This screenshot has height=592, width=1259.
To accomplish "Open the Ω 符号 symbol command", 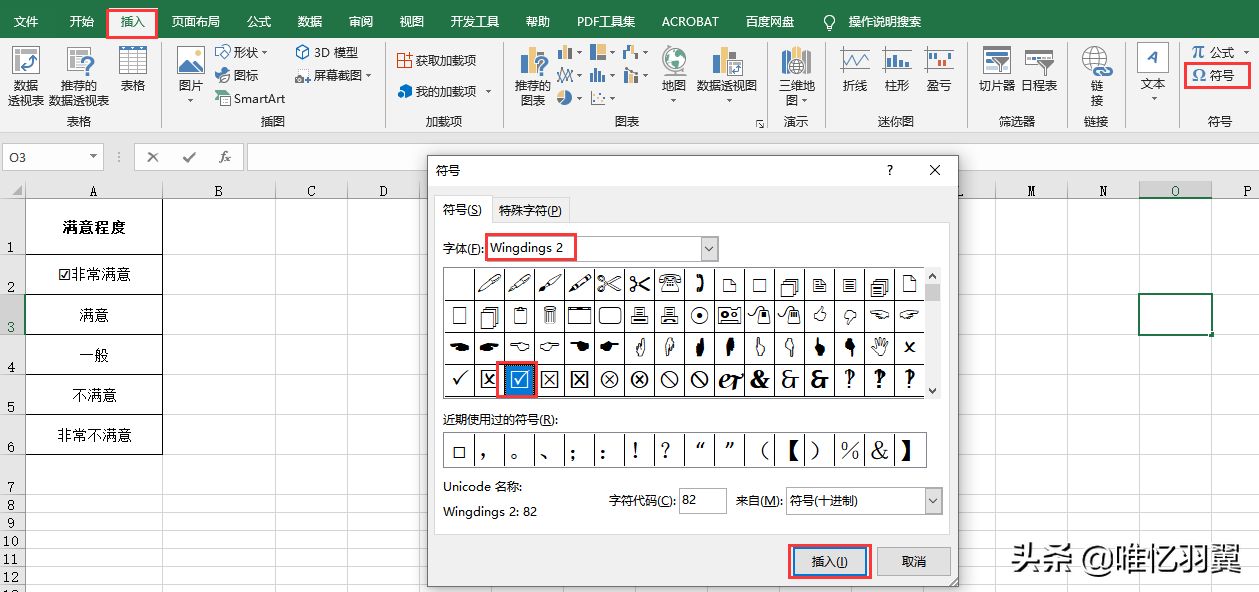I will (x=1213, y=75).
